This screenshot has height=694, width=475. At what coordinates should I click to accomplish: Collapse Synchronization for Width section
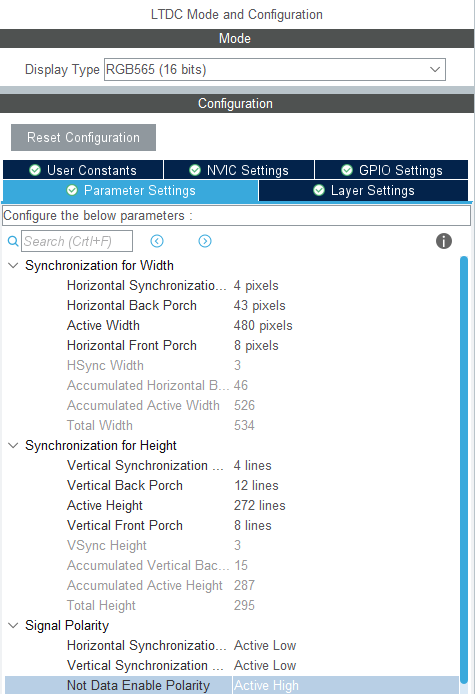coord(13,266)
